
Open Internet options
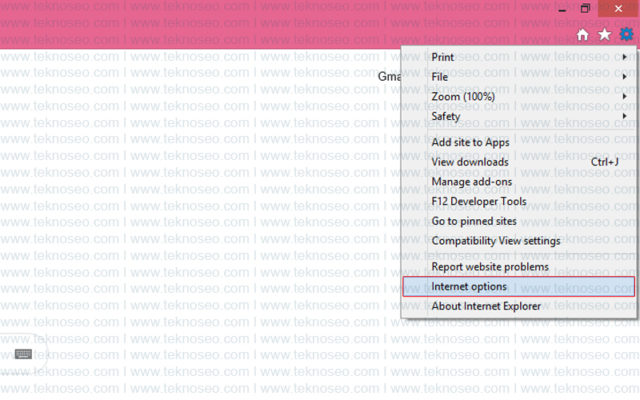point(518,287)
